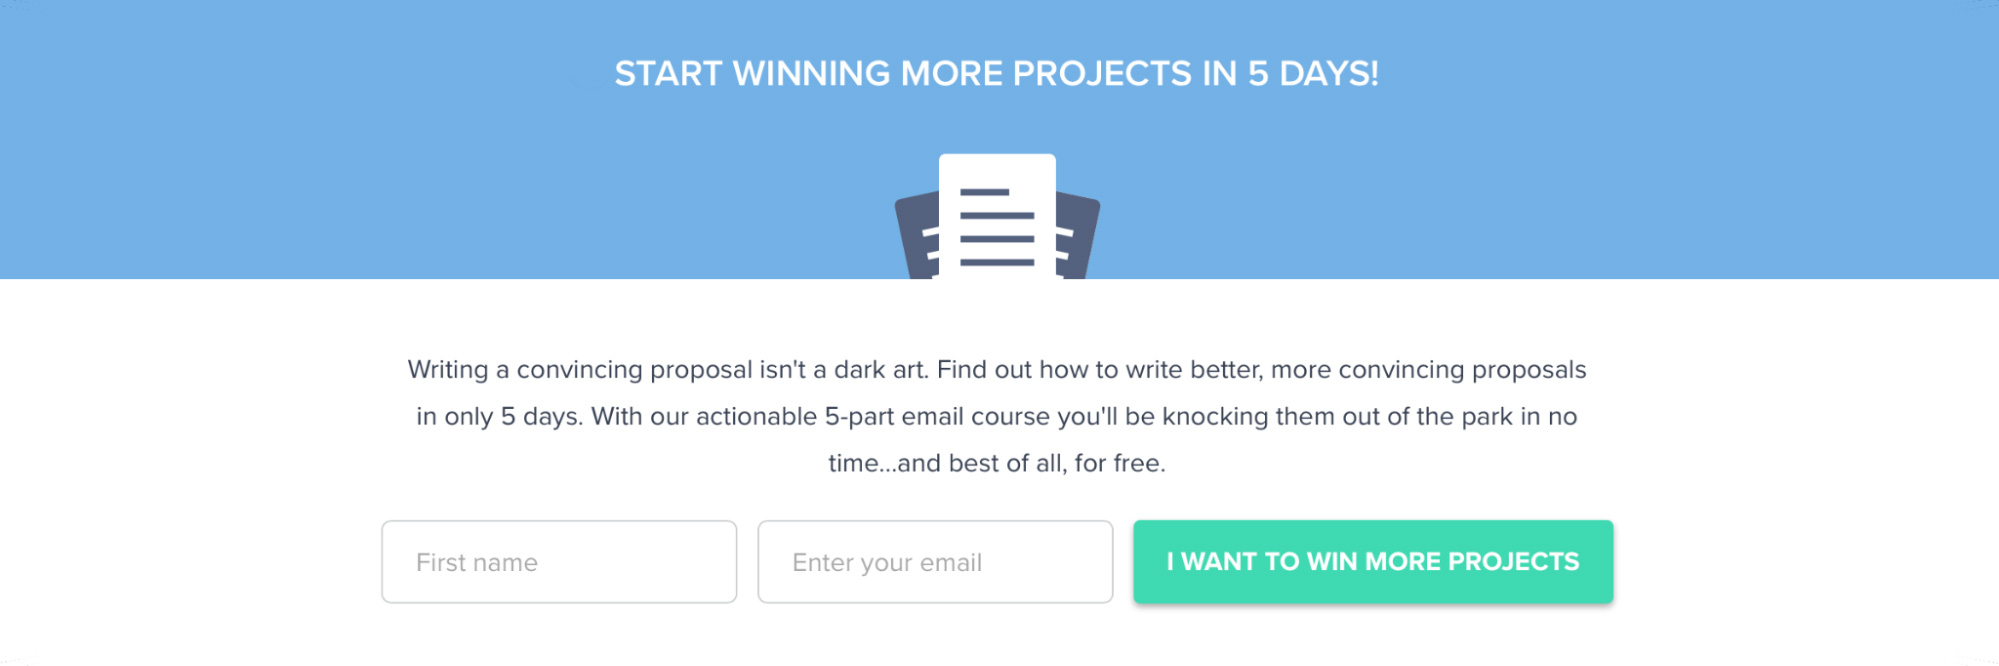
Task: Click the START WINNING MORE PROJECTS heading
Action: coord(997,72)
